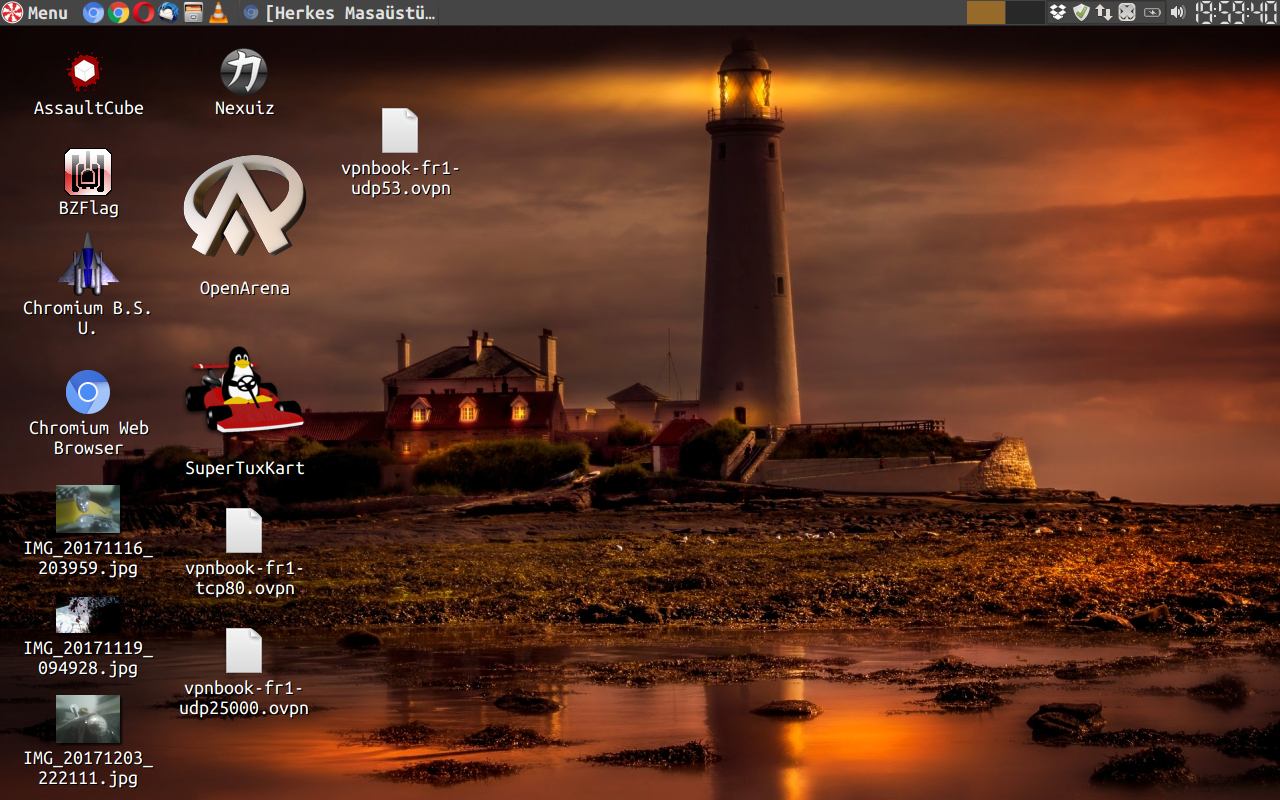Open the file manager panel launcher
The width and height of the screenshot is (1280, 800).
(193, 13)
